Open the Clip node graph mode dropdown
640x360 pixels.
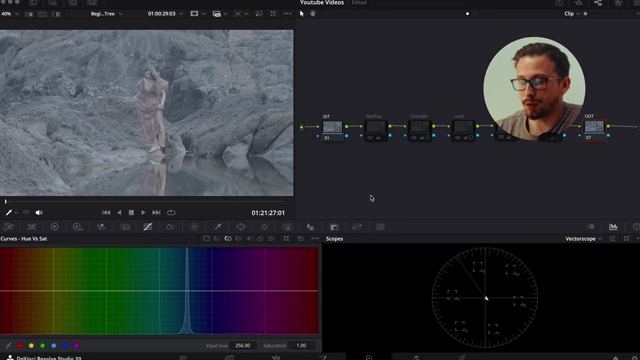coord(572,14)
